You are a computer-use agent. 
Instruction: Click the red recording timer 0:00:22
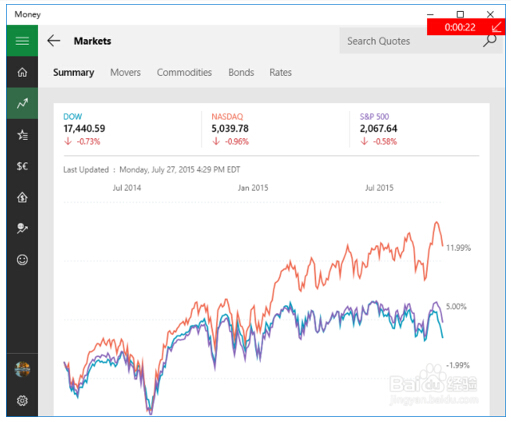(x=460, y=27)
